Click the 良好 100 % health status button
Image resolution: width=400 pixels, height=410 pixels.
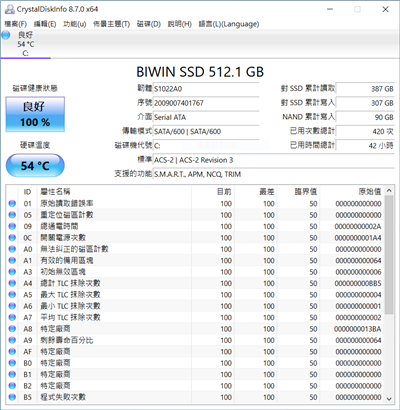(35, 114)
